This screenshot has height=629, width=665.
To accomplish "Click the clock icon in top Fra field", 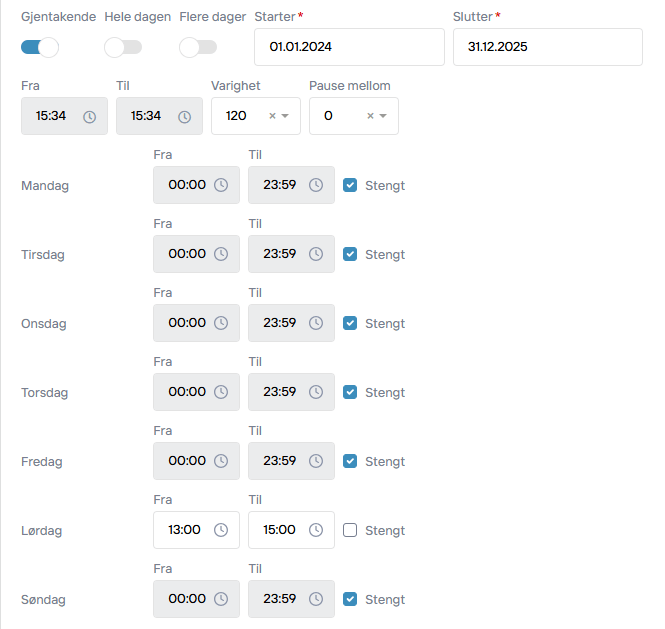I will [x=89, y=116].
